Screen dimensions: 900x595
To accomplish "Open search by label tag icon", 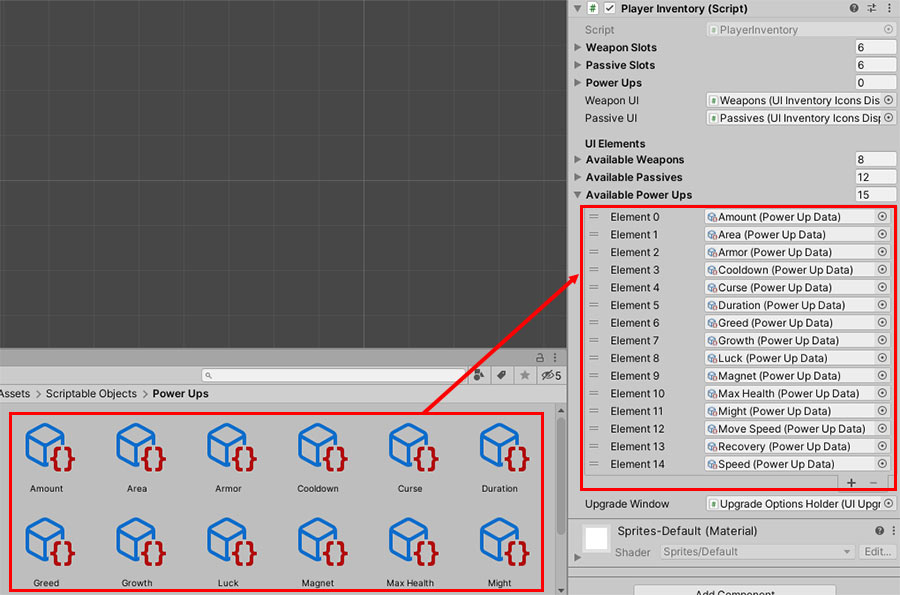I will tap(500, 376).
